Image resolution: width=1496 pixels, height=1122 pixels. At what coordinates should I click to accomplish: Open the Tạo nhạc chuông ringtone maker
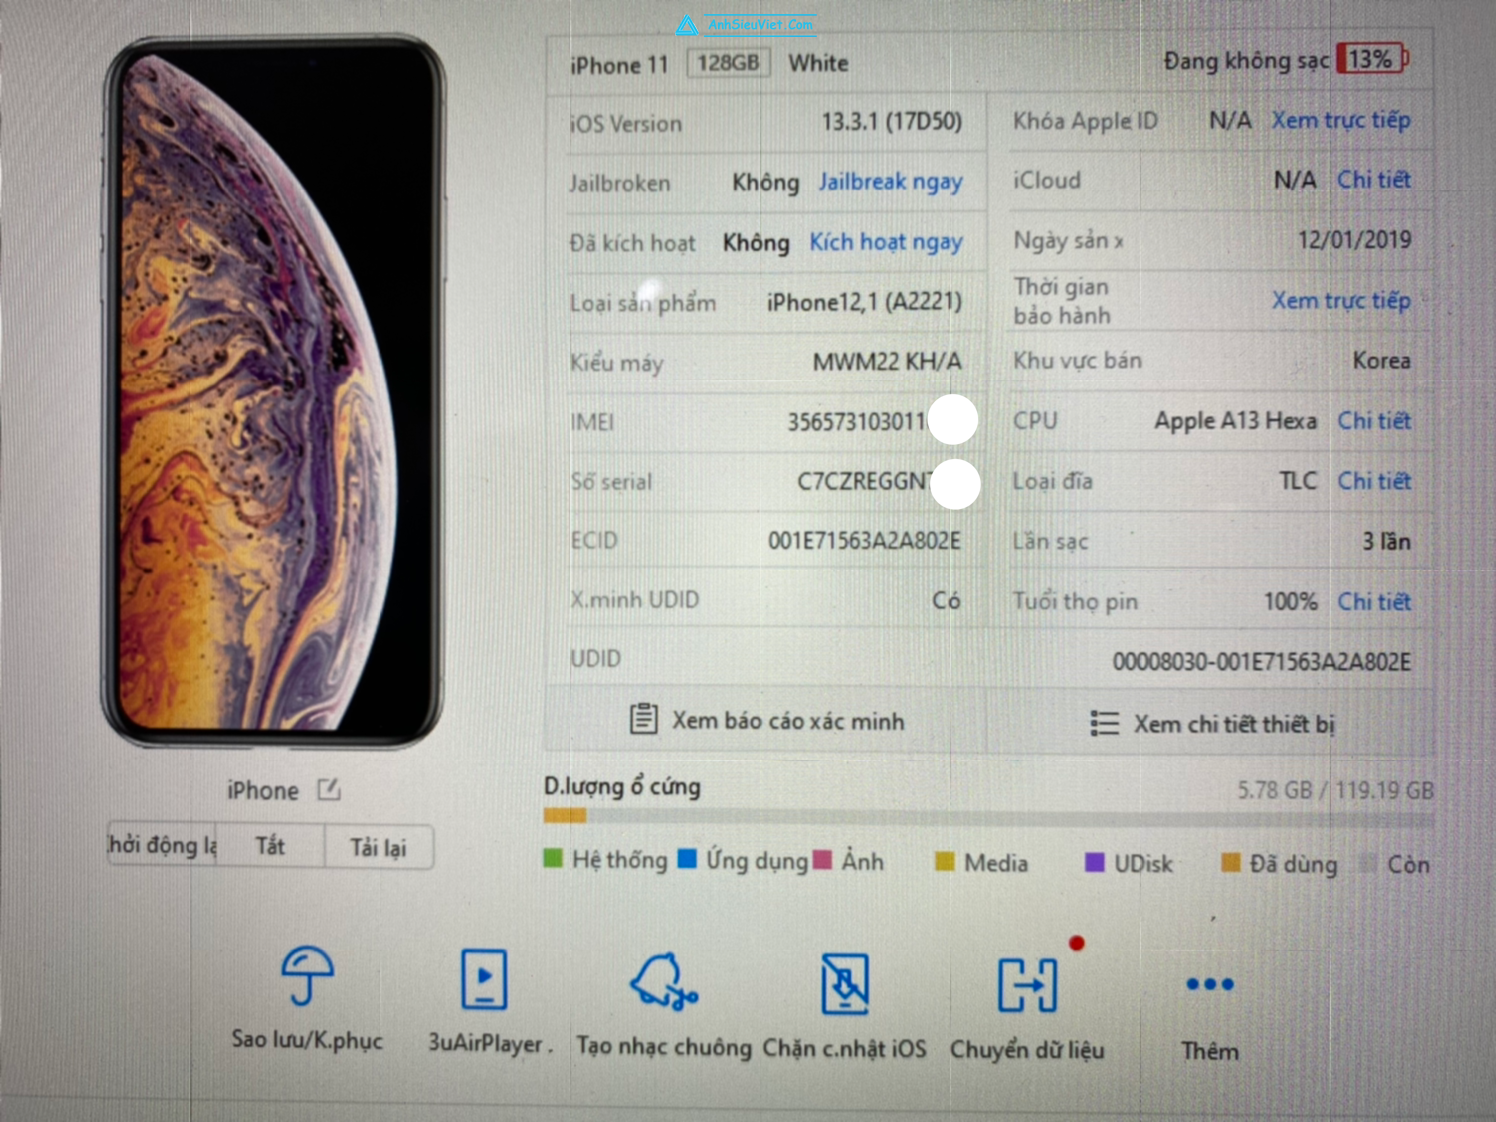(664, 981)
